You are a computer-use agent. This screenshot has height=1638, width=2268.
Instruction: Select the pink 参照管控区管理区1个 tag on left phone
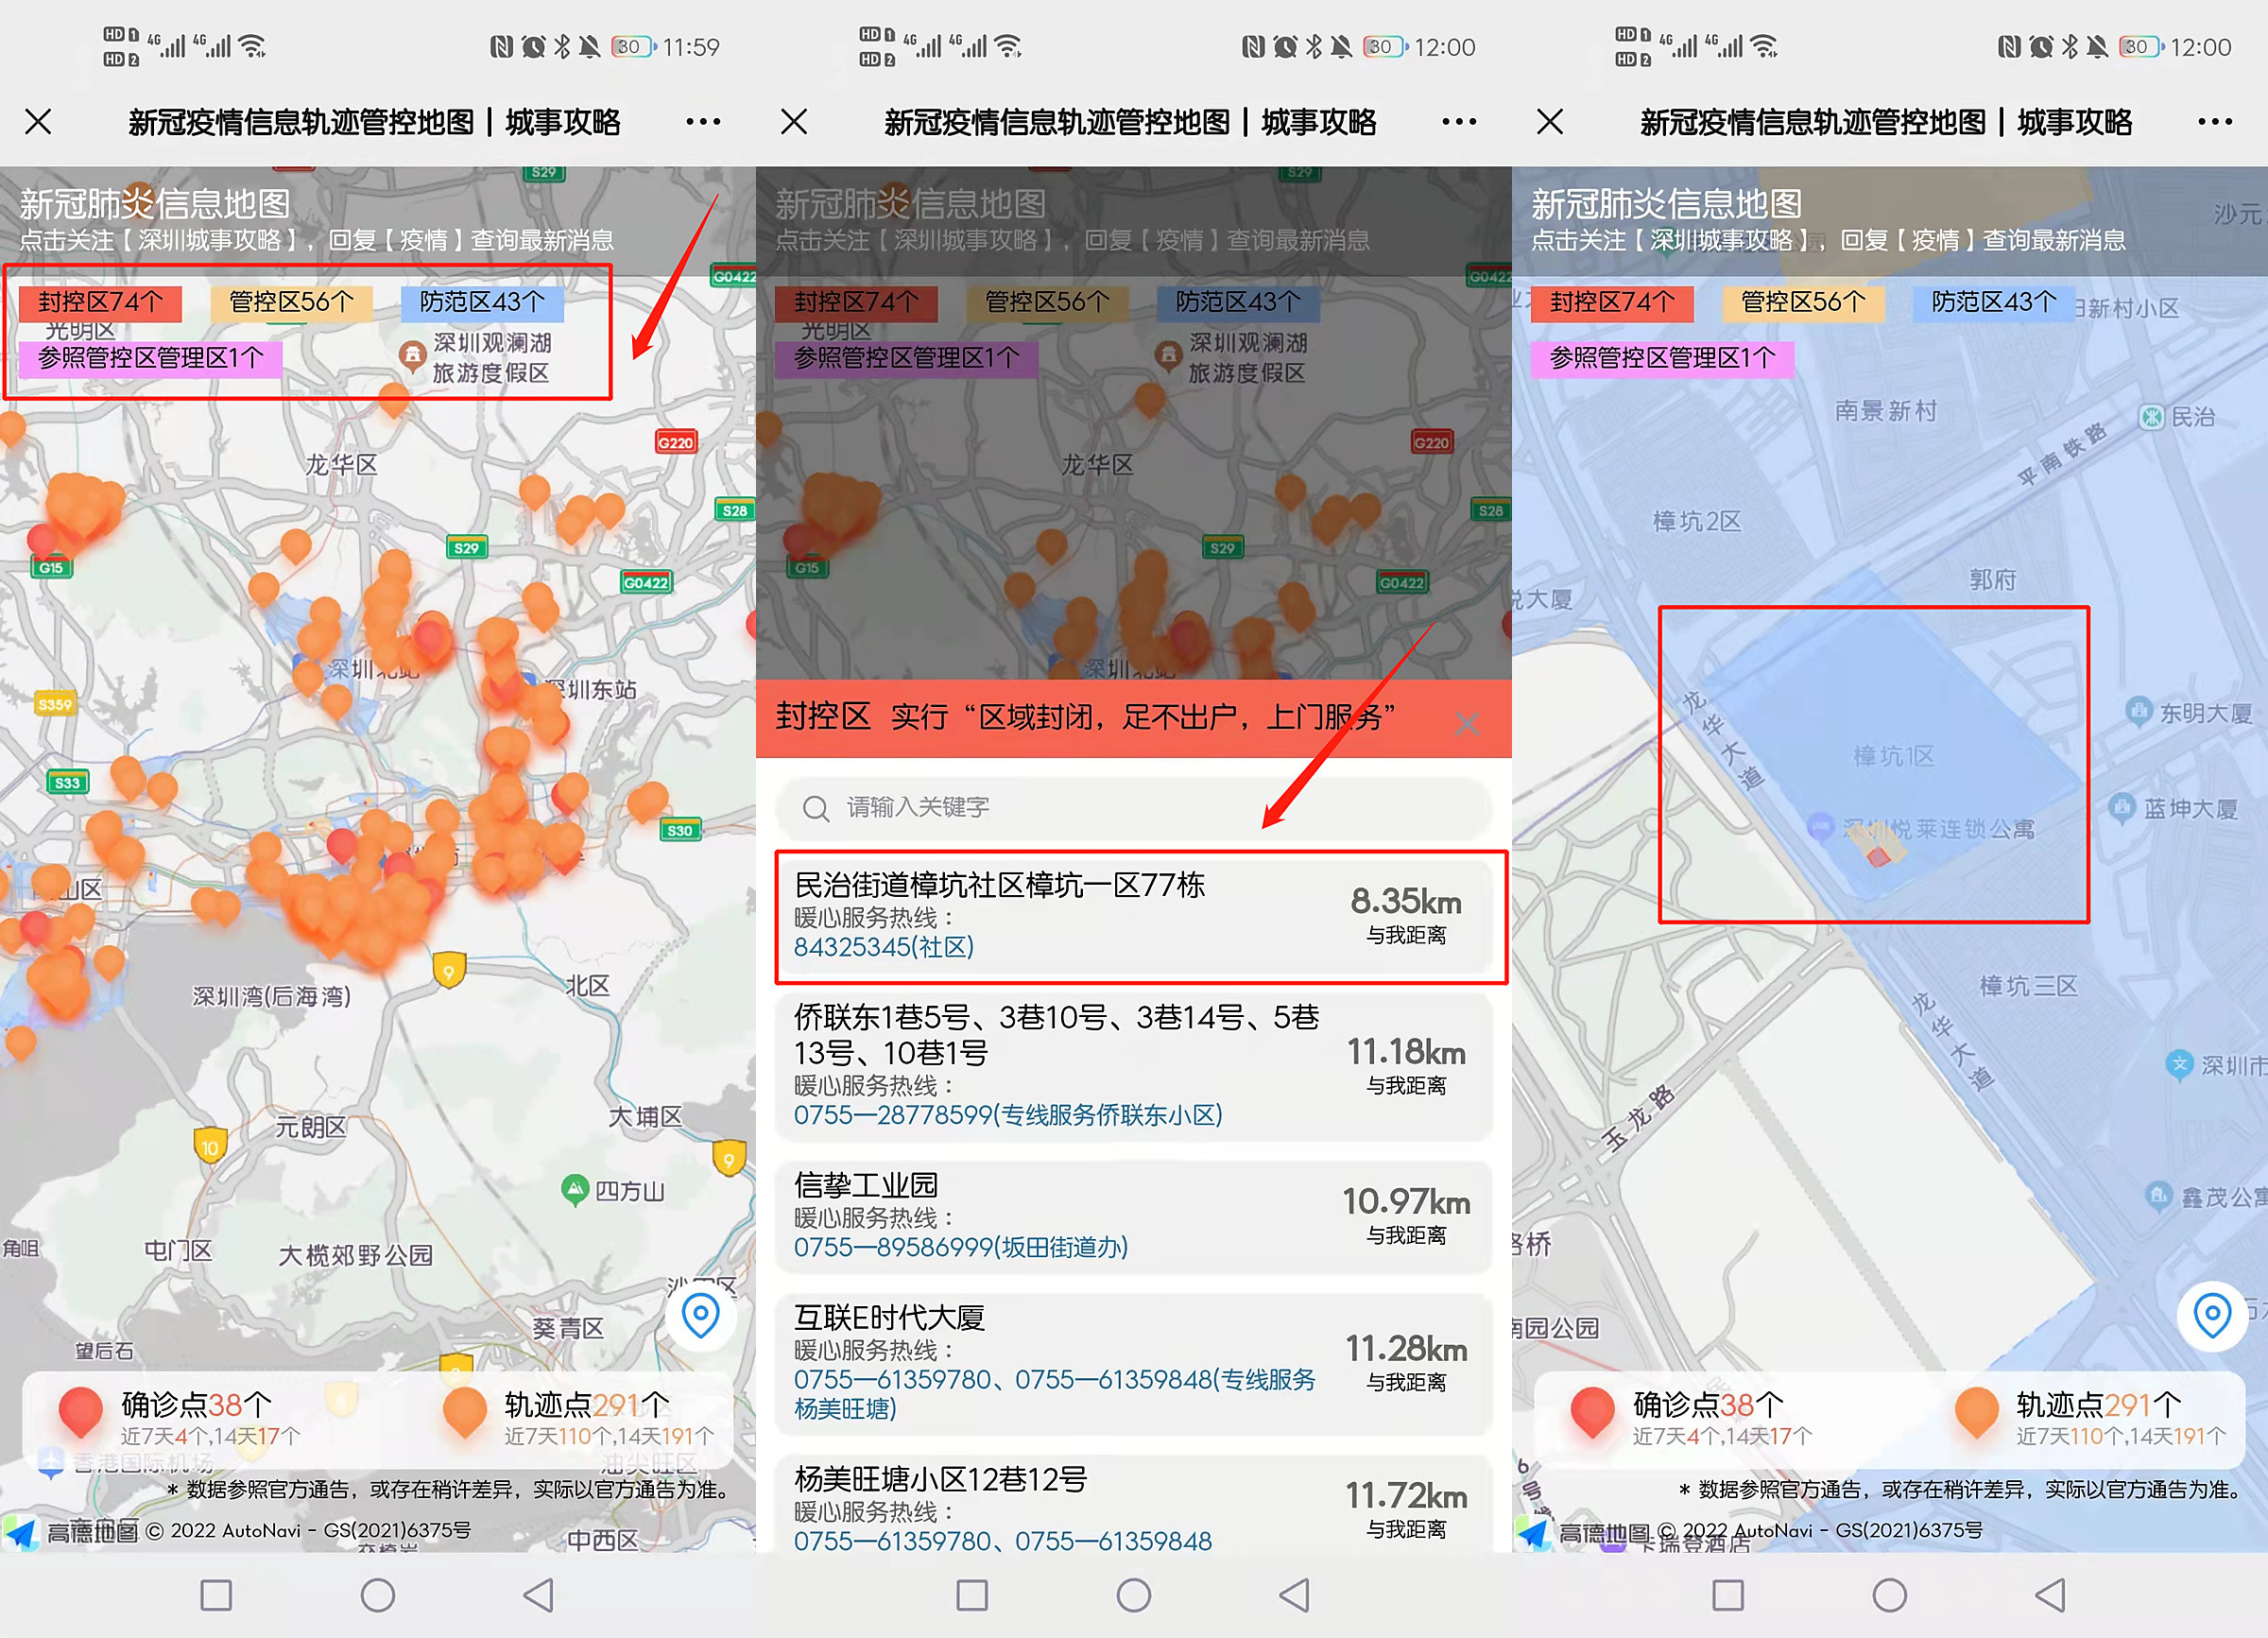(151, 358)
